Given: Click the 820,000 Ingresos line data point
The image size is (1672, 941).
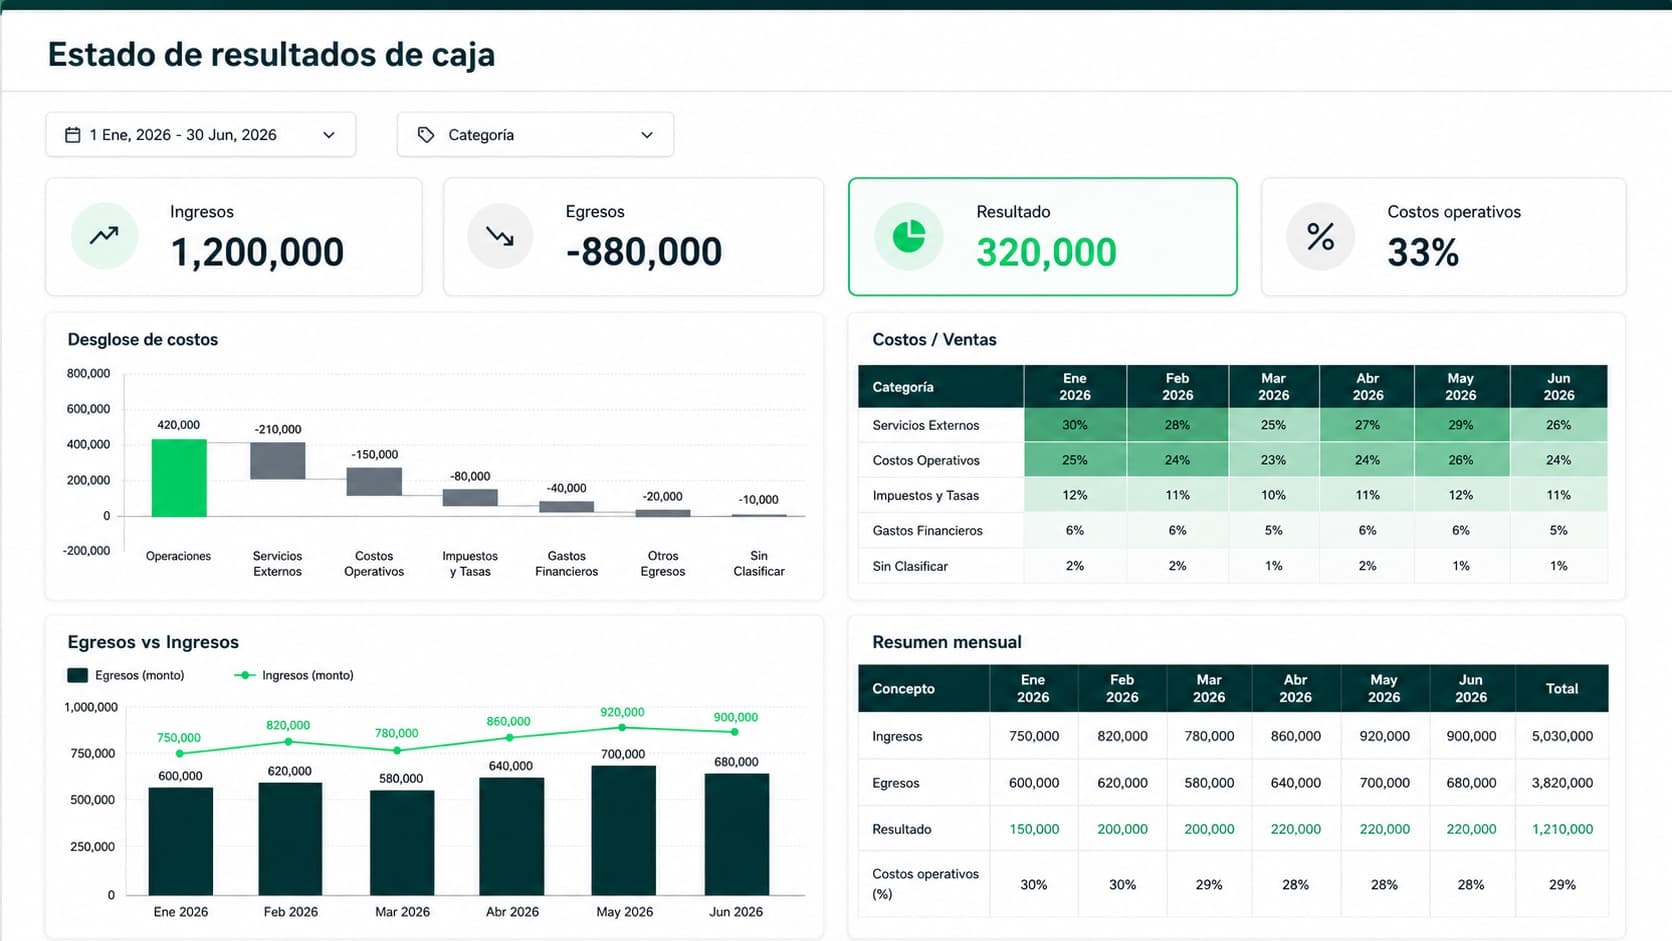Looking at the screenshot, I should click(289, 741).
